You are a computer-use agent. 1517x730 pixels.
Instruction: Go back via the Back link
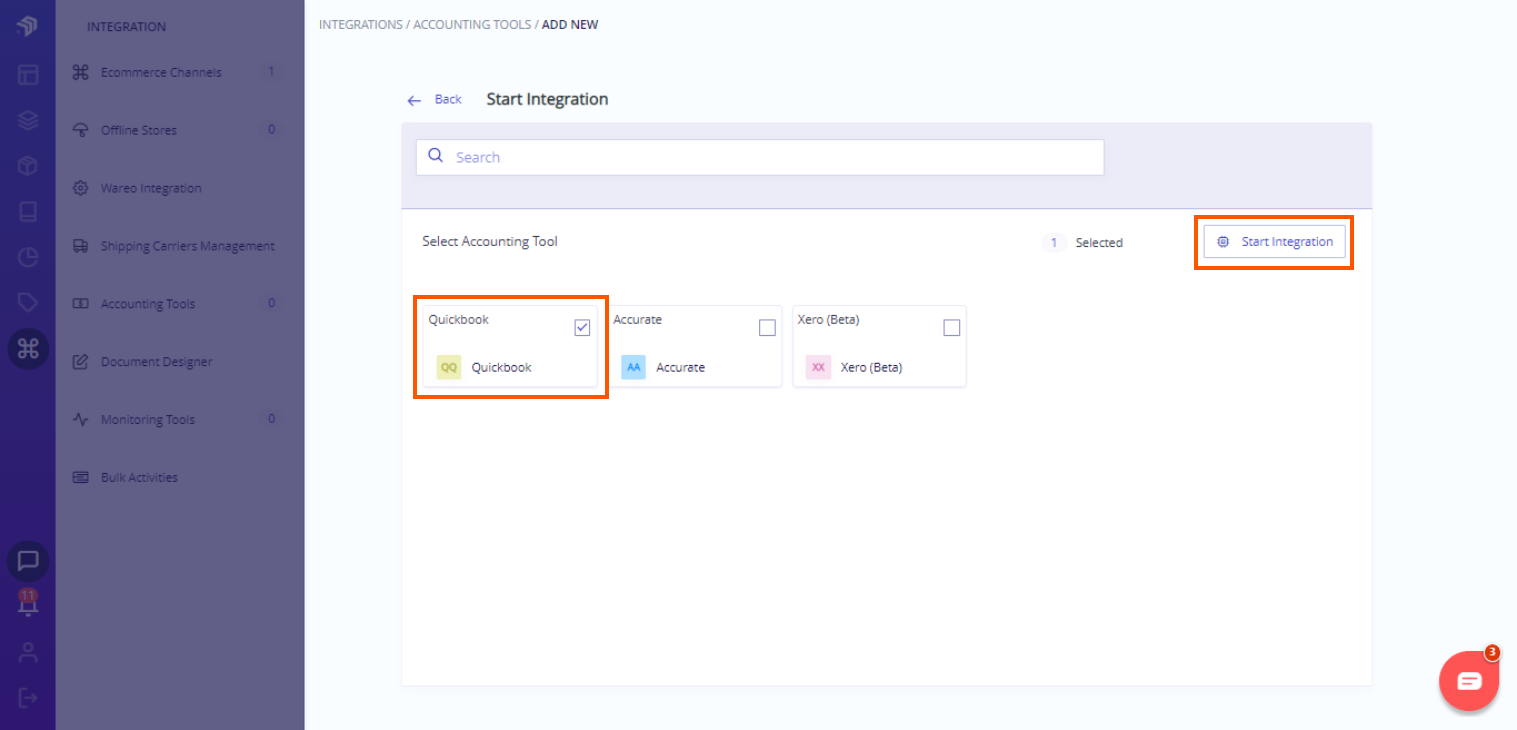[x=448, y=99]
